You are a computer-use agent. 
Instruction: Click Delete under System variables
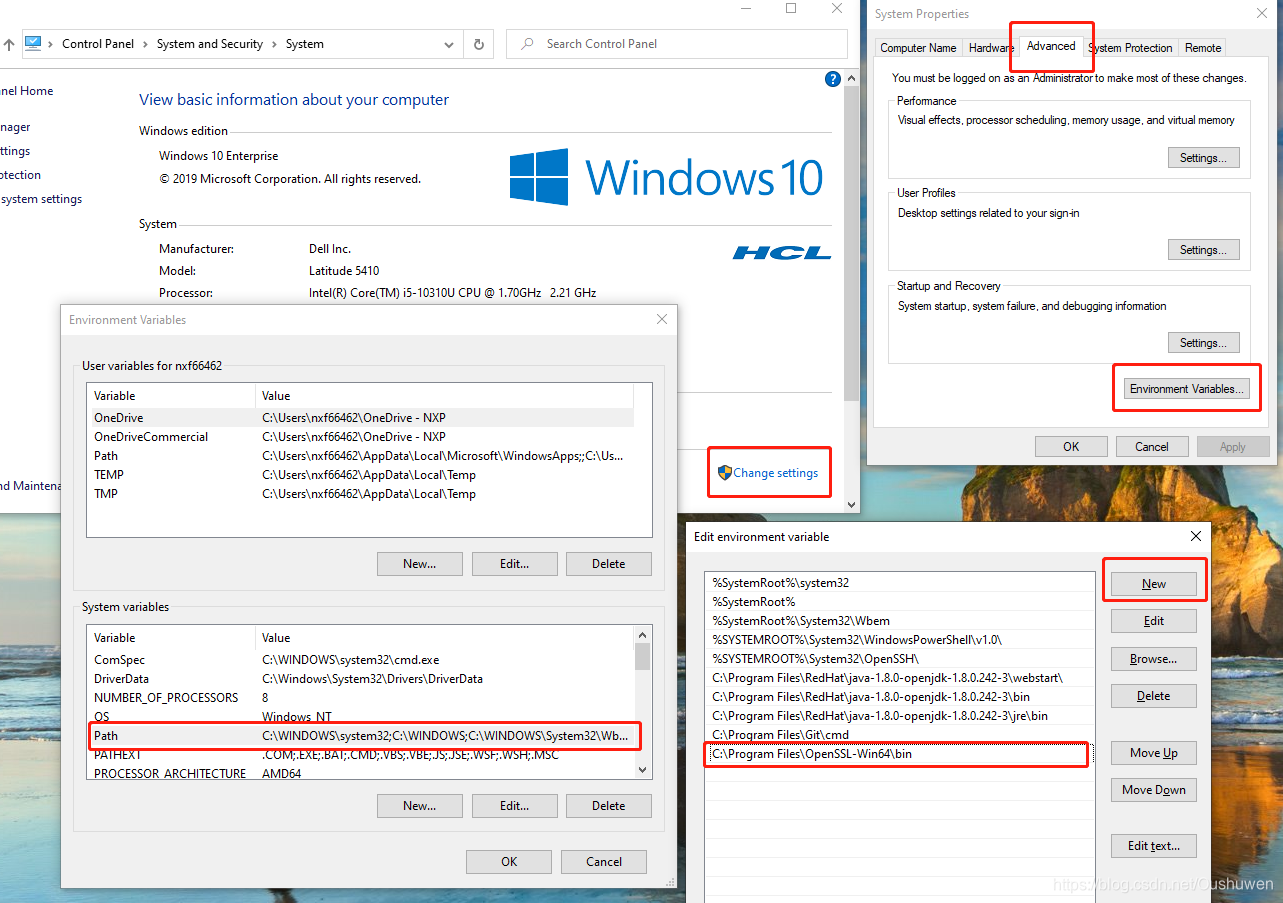[x=608, y=806]
